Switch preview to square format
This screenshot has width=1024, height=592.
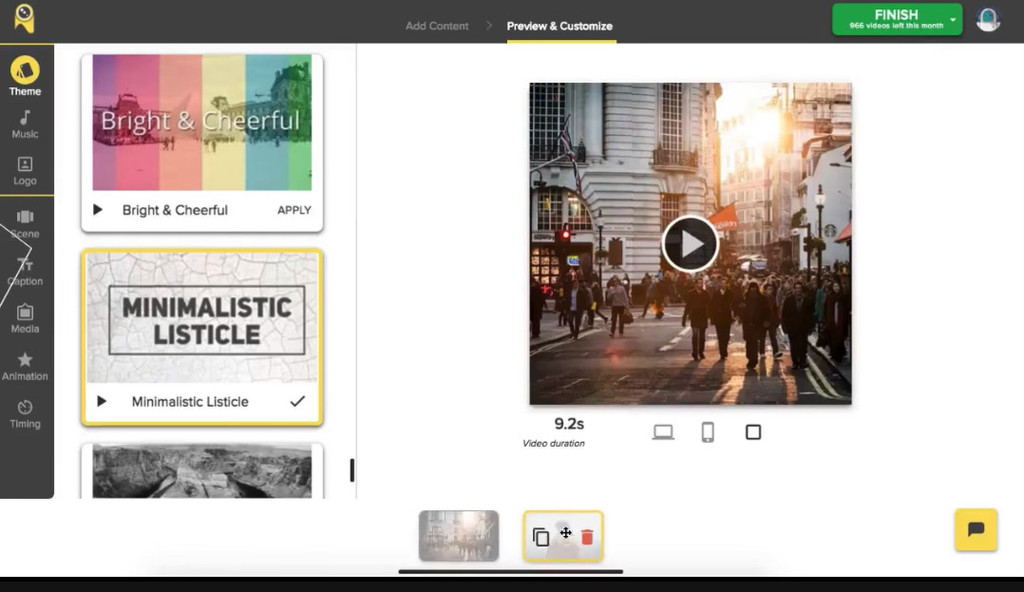pyautogui.click(x=751, y=431)
